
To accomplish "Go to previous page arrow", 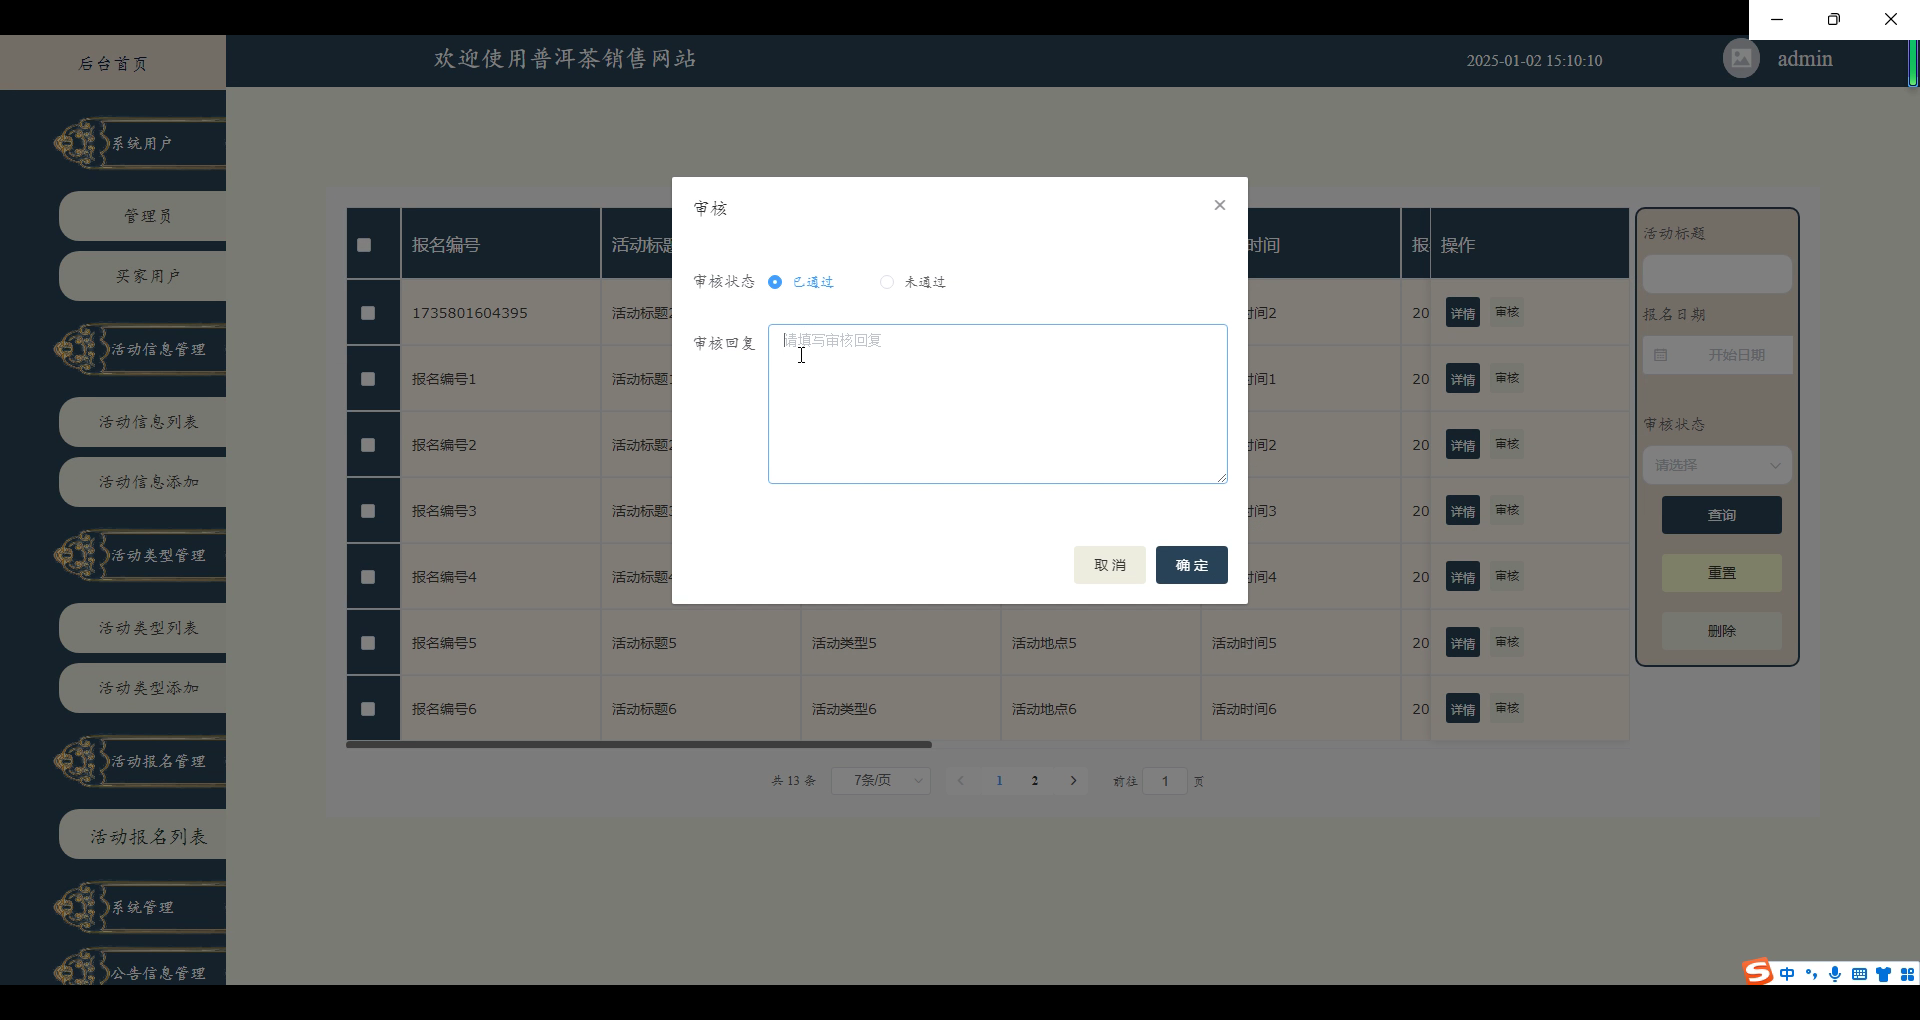I will (960, 781).
